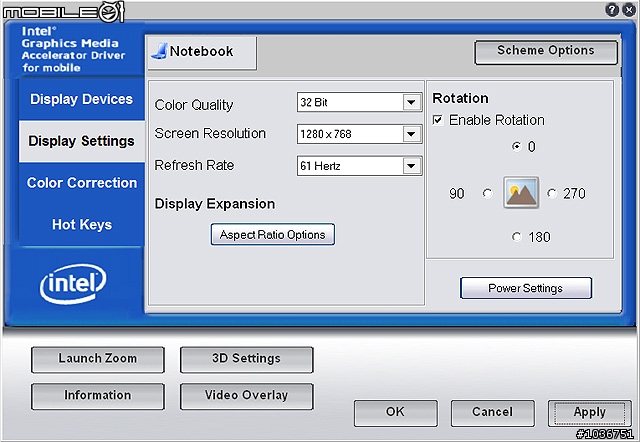
Task: Select the Display Settings tab
Action: click(x=82, y=141)
